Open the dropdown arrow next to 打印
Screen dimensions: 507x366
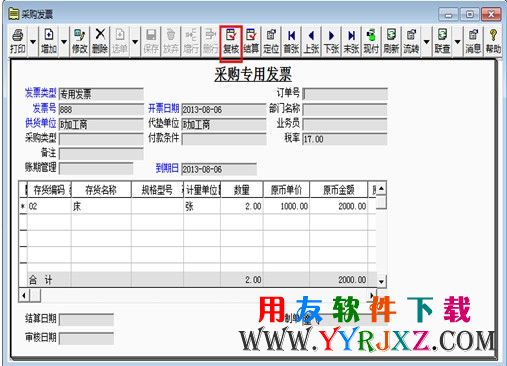pos(33,42)
